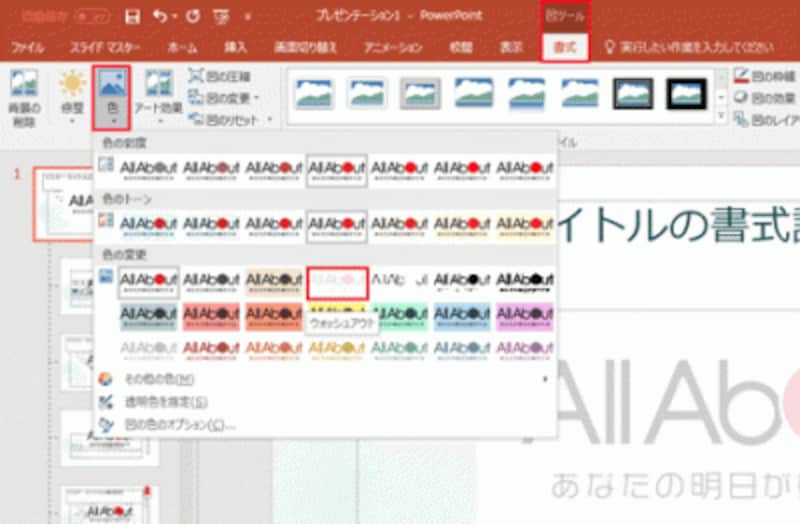
Task: Select the warmest yellow-tinted preset in 色のトーン
Action: click(x=525, y=226)
